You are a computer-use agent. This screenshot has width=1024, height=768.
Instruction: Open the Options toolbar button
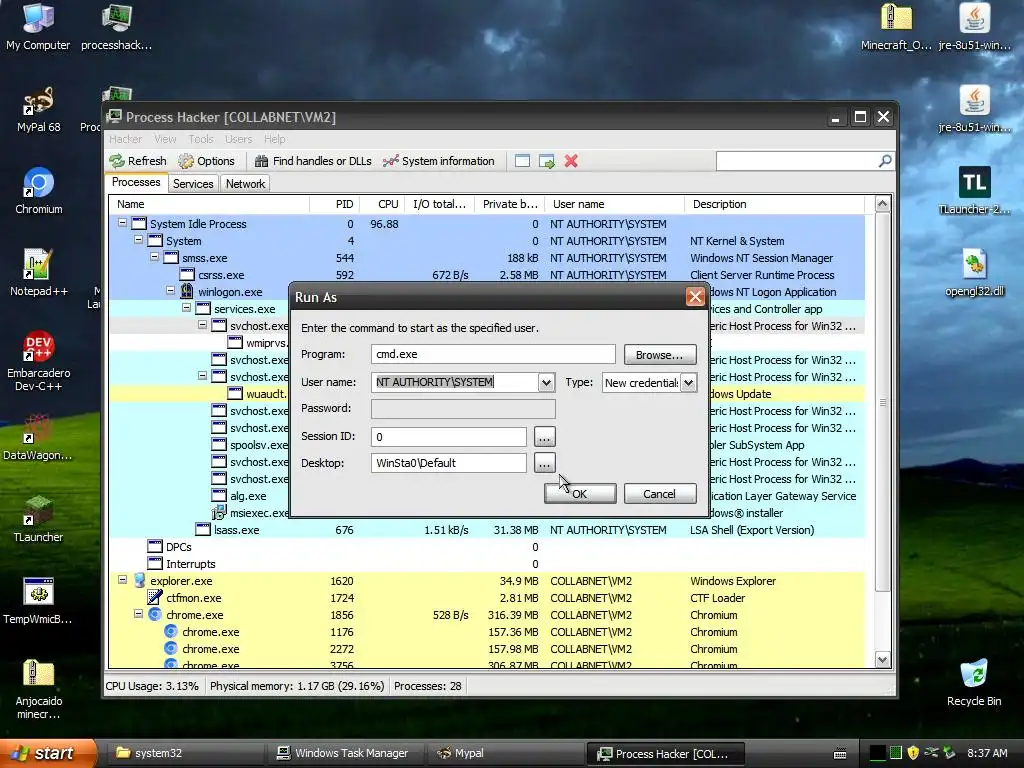pos(206,161)
